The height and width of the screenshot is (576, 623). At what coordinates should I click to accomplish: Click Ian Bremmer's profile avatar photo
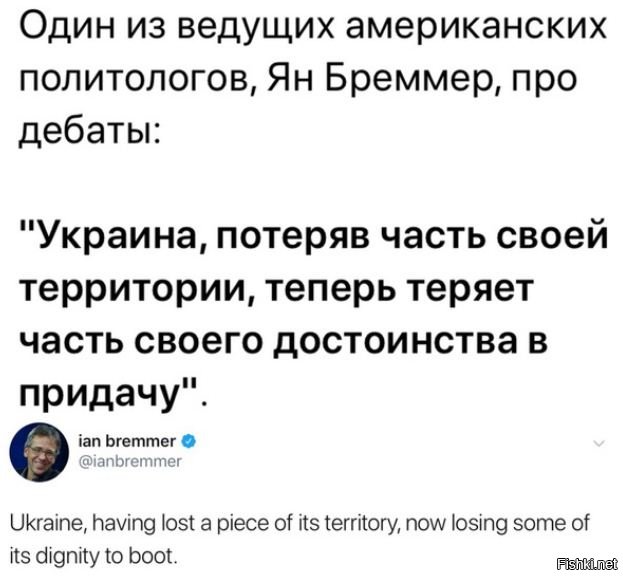point(39,452)
